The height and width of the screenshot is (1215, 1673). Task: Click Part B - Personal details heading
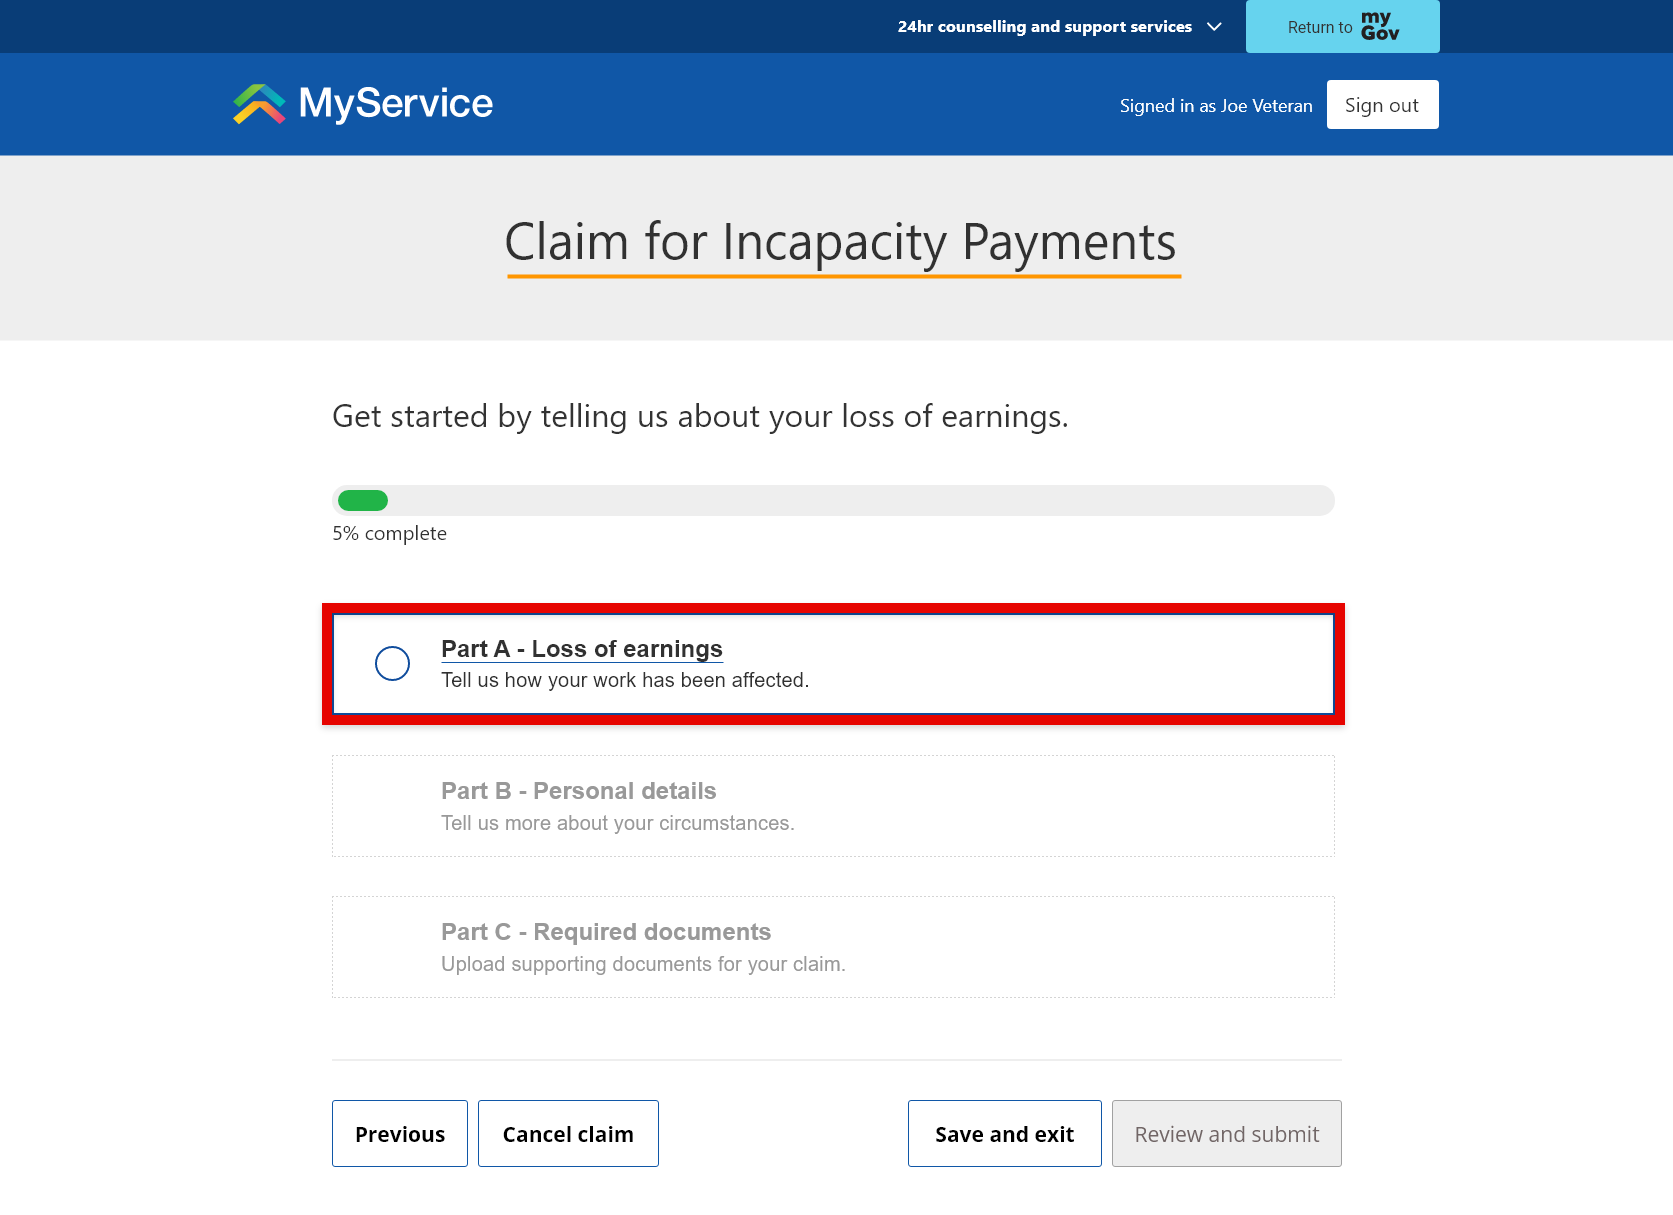(579, 791)
